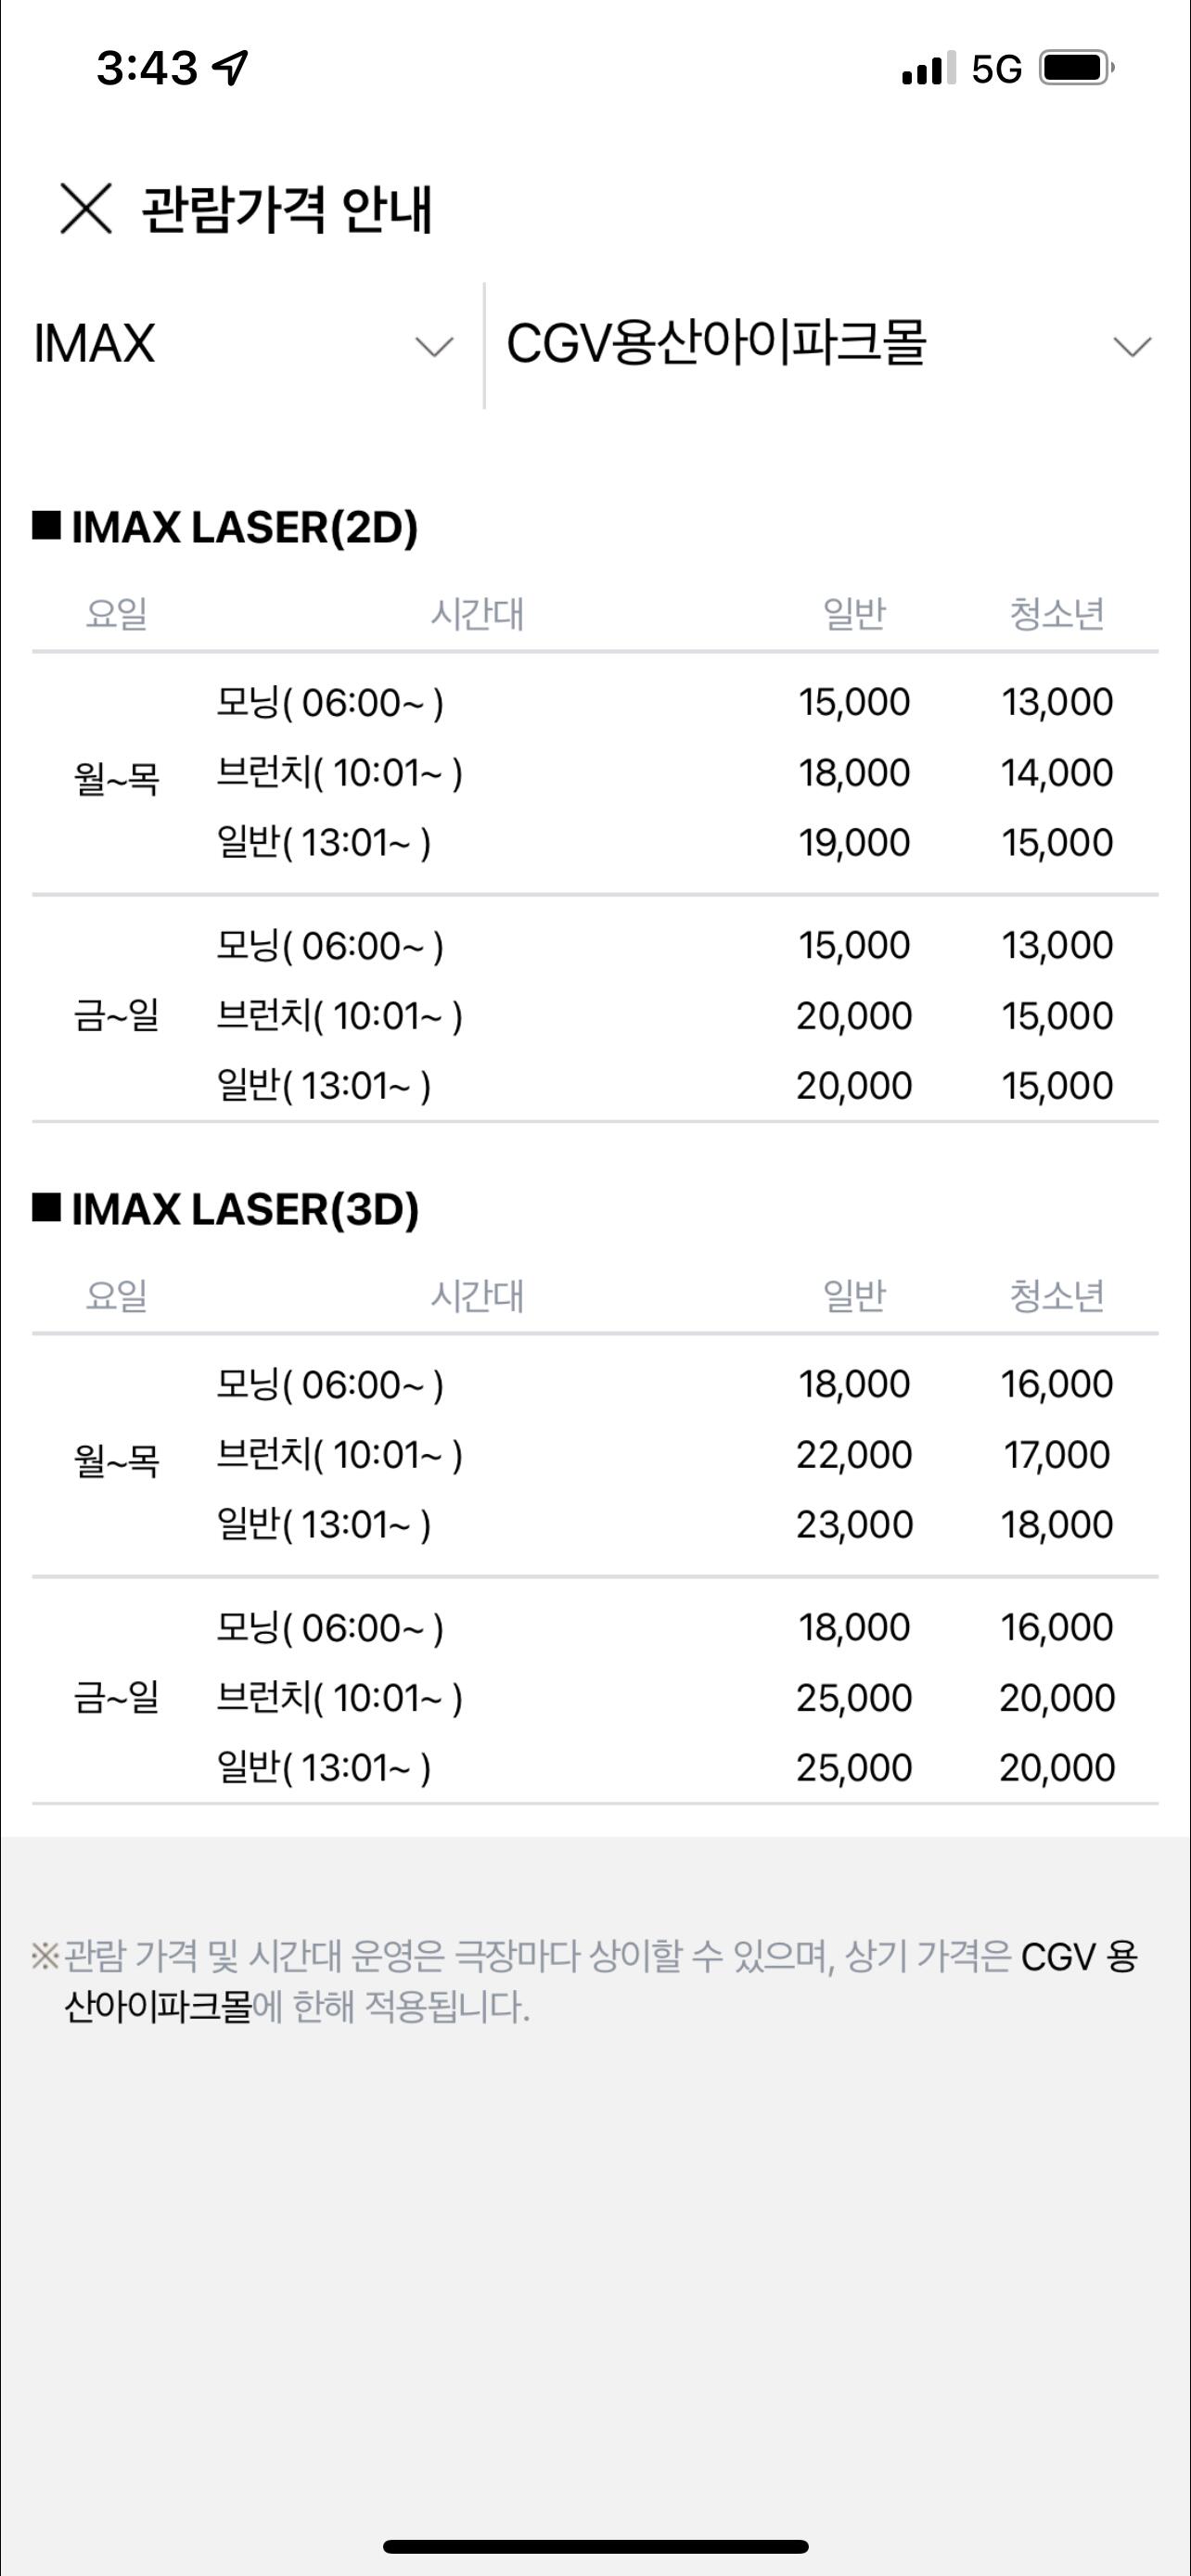This screenshot has width=1191, height=2576.
Task: Tap the CGV용산아이파크몰 theater name
Action: tap(716, 343)
